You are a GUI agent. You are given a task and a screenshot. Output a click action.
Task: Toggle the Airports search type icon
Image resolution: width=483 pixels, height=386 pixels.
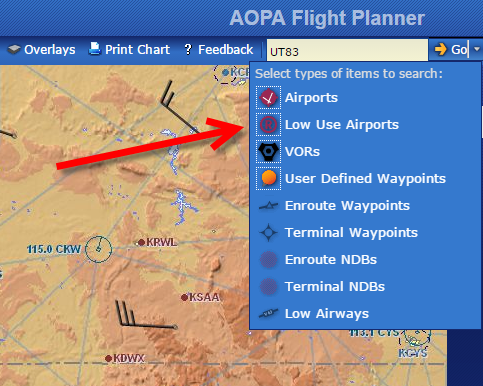click(x=268, y=98)
